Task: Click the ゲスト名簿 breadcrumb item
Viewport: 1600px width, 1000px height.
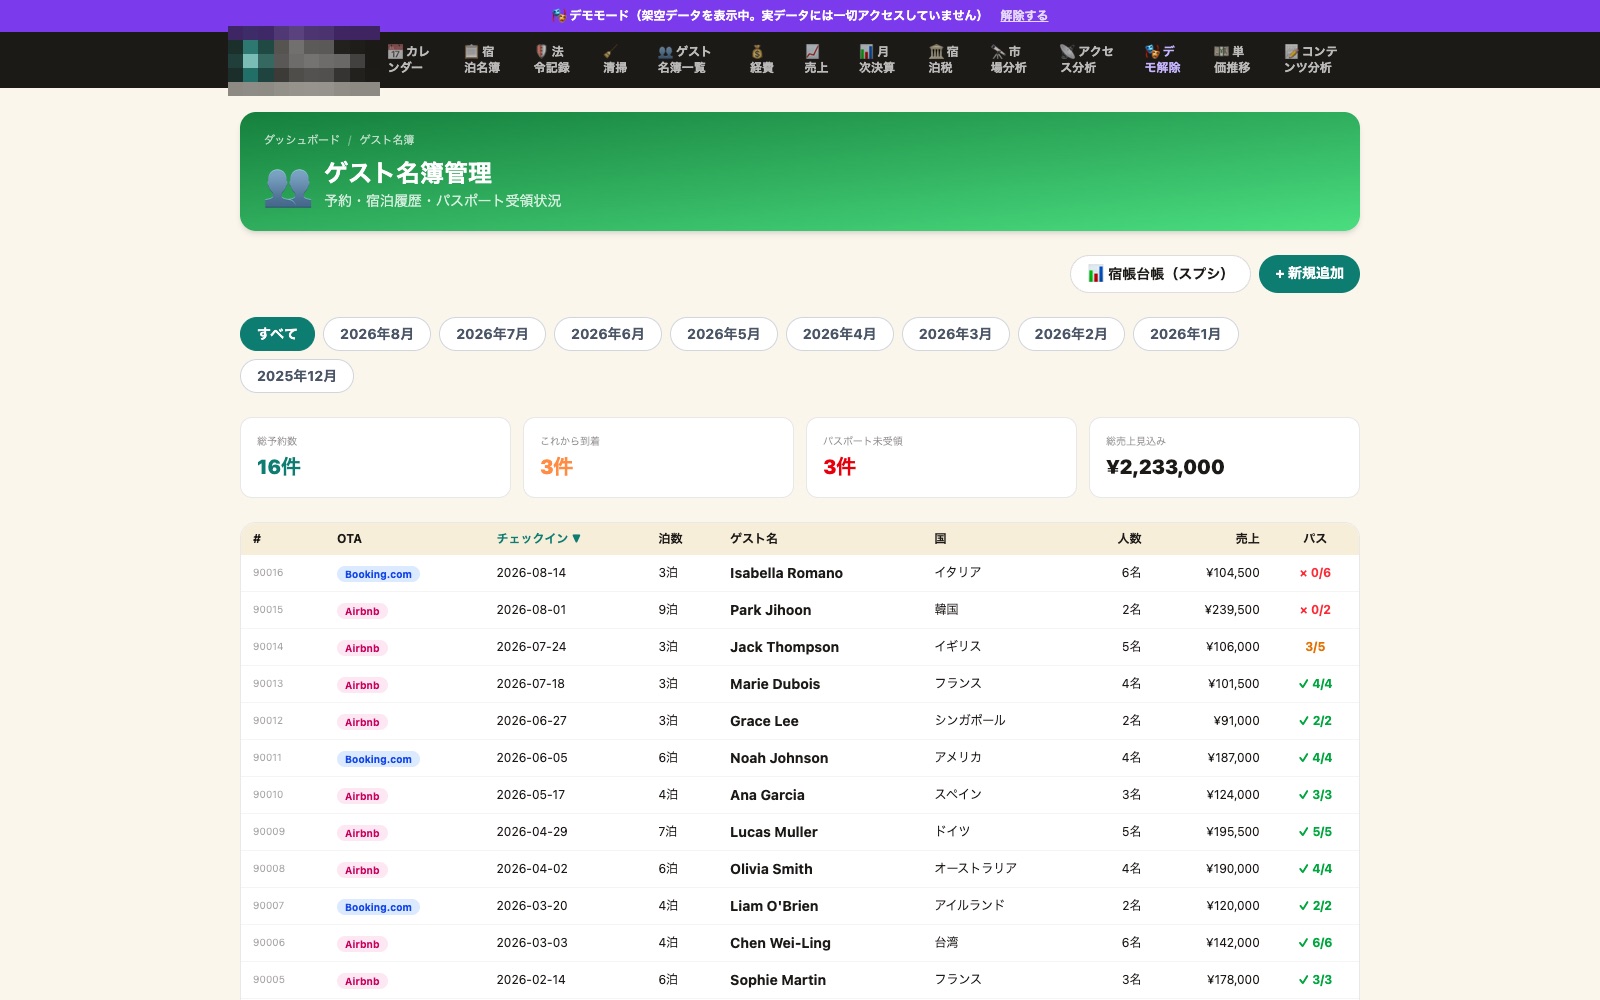Action: pyautogui.click(x=386, y=140)
